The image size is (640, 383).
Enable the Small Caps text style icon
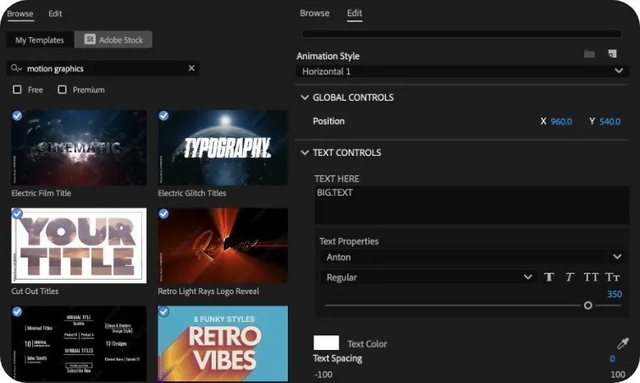coord(612,277)
